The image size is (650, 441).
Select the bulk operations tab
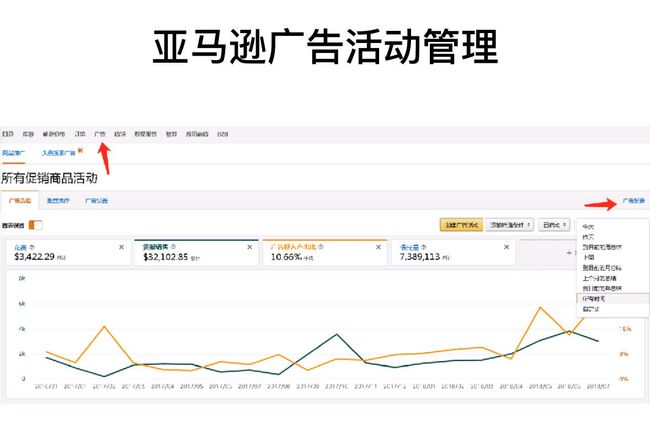point(58,201)
